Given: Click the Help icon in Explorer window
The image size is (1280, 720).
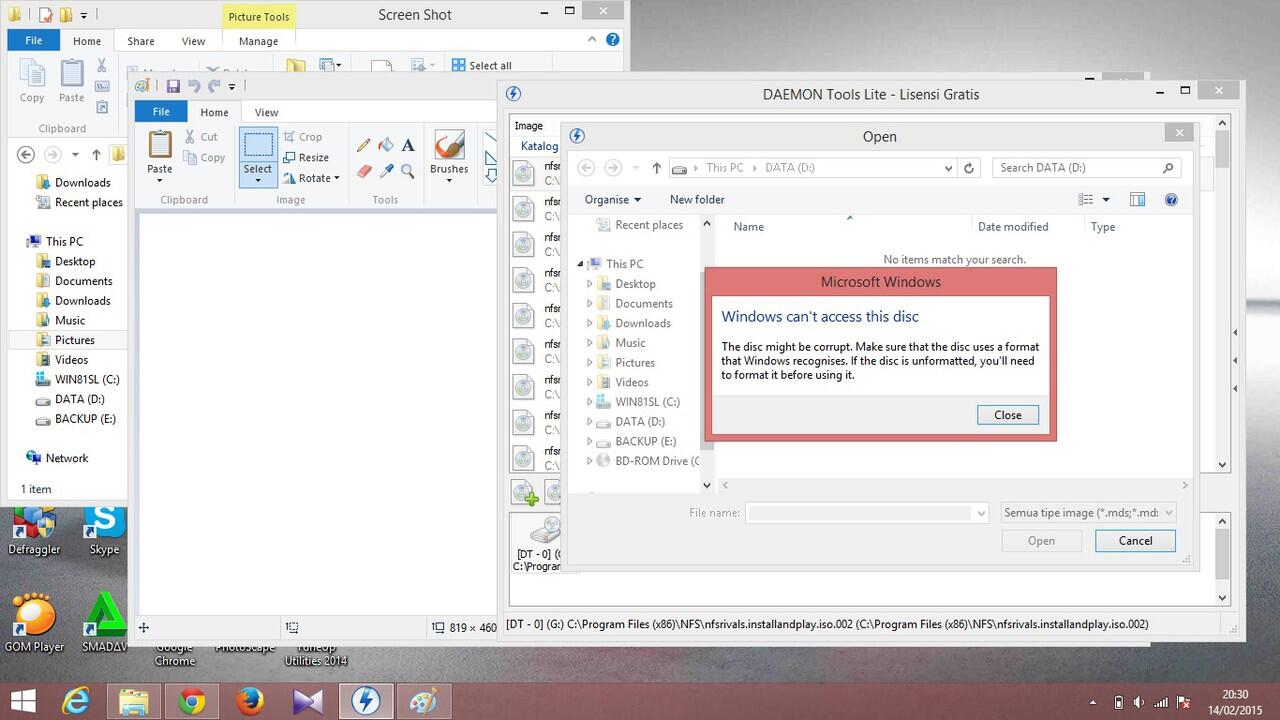Looking at the screenshot, I should (x=613, y=40).
